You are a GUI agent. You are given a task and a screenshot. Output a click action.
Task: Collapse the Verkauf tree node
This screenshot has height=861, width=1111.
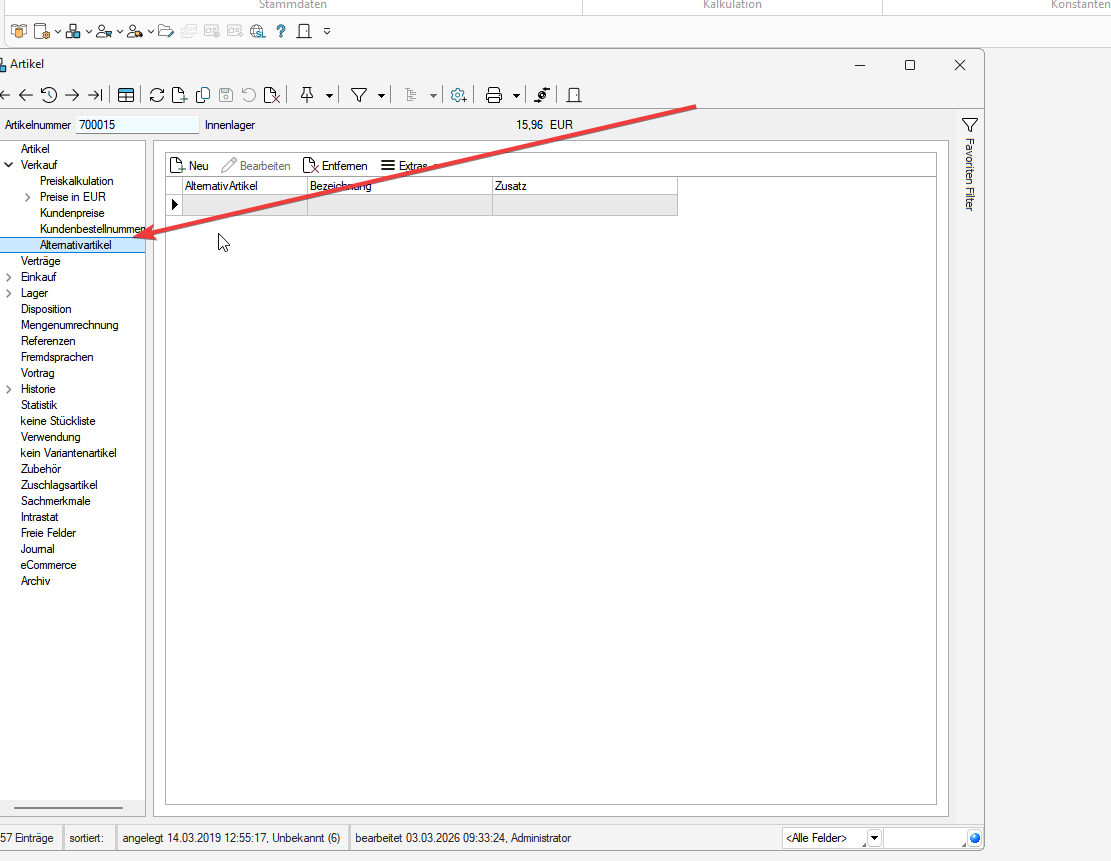9,165
